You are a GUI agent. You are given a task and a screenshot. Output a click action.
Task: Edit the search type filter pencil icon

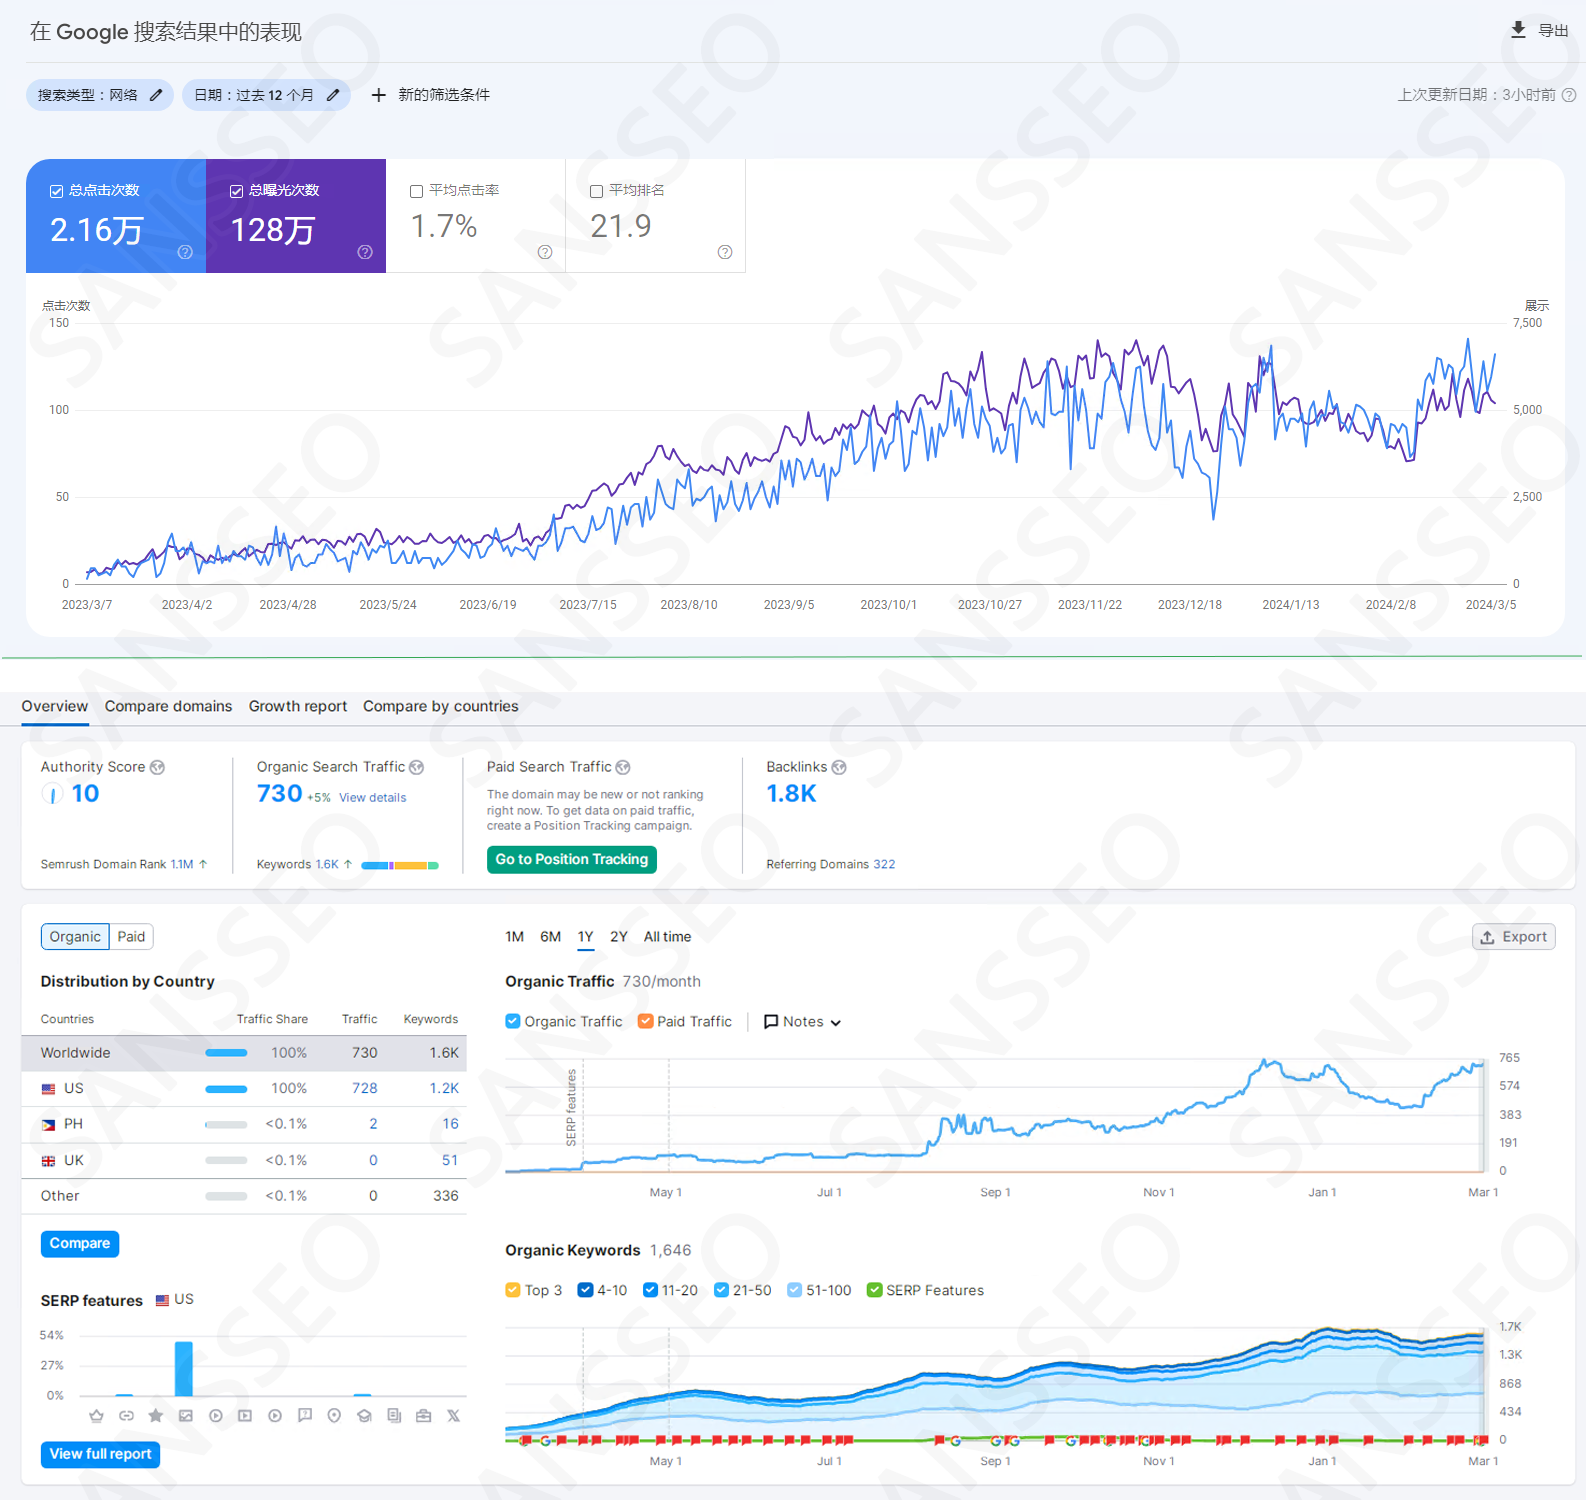tap(156, 95)
